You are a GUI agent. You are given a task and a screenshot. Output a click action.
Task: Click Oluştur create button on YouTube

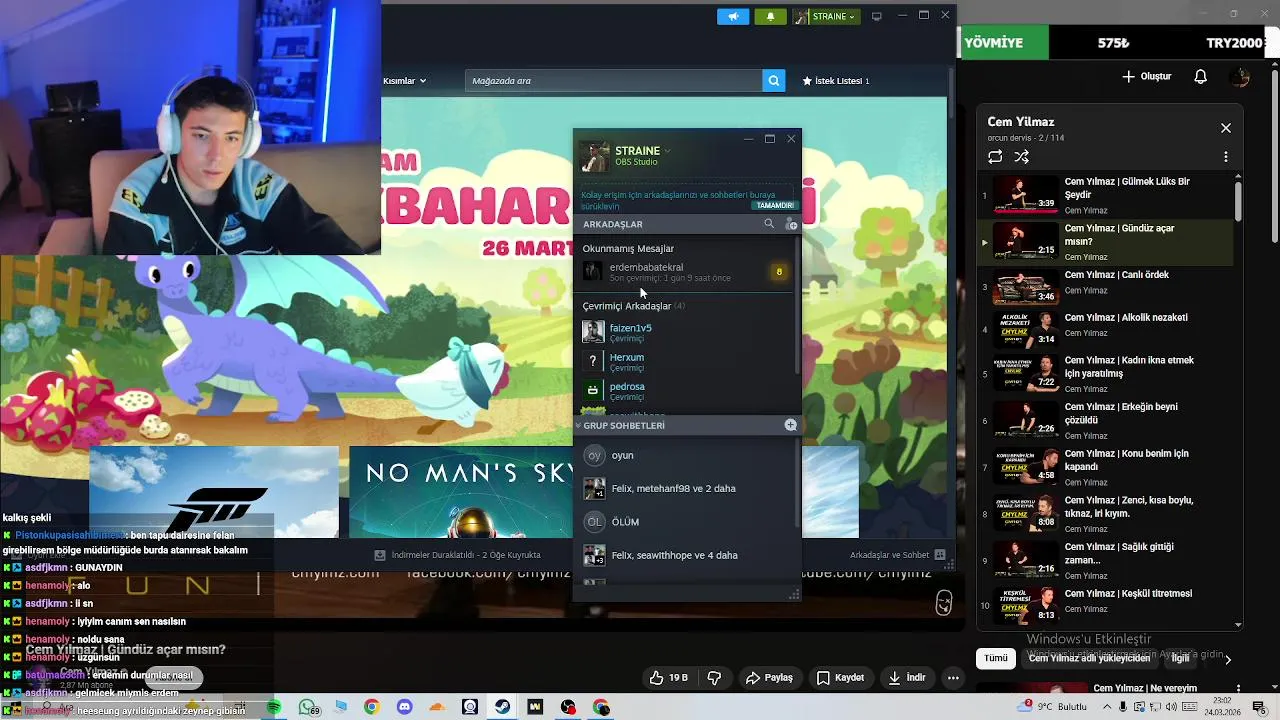[1147, 77]
